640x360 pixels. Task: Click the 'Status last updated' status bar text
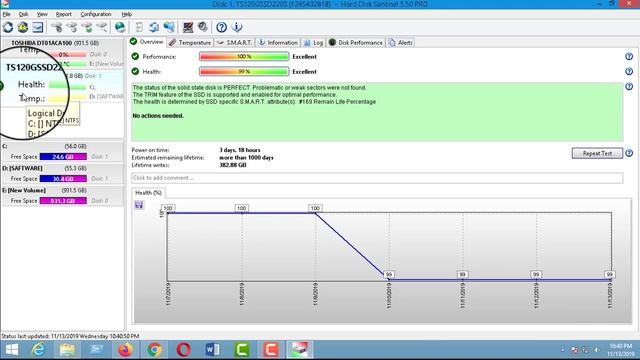click(70, 336)
